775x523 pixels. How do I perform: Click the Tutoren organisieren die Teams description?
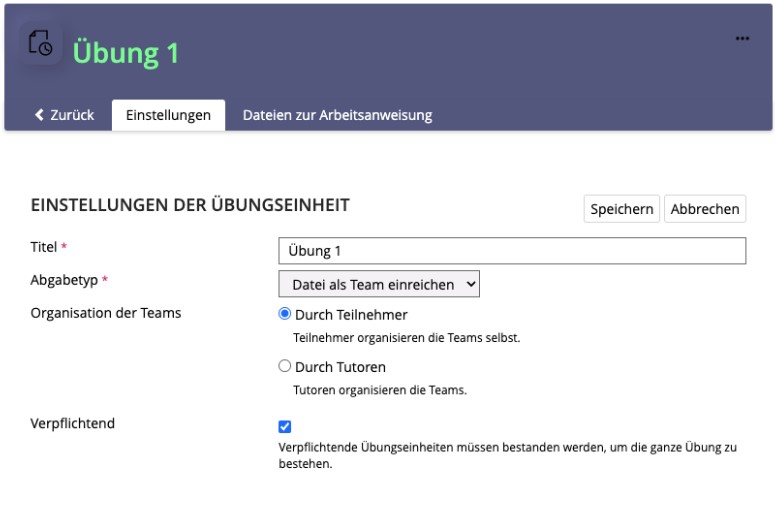pyautogui.click(x=379, y=390)
